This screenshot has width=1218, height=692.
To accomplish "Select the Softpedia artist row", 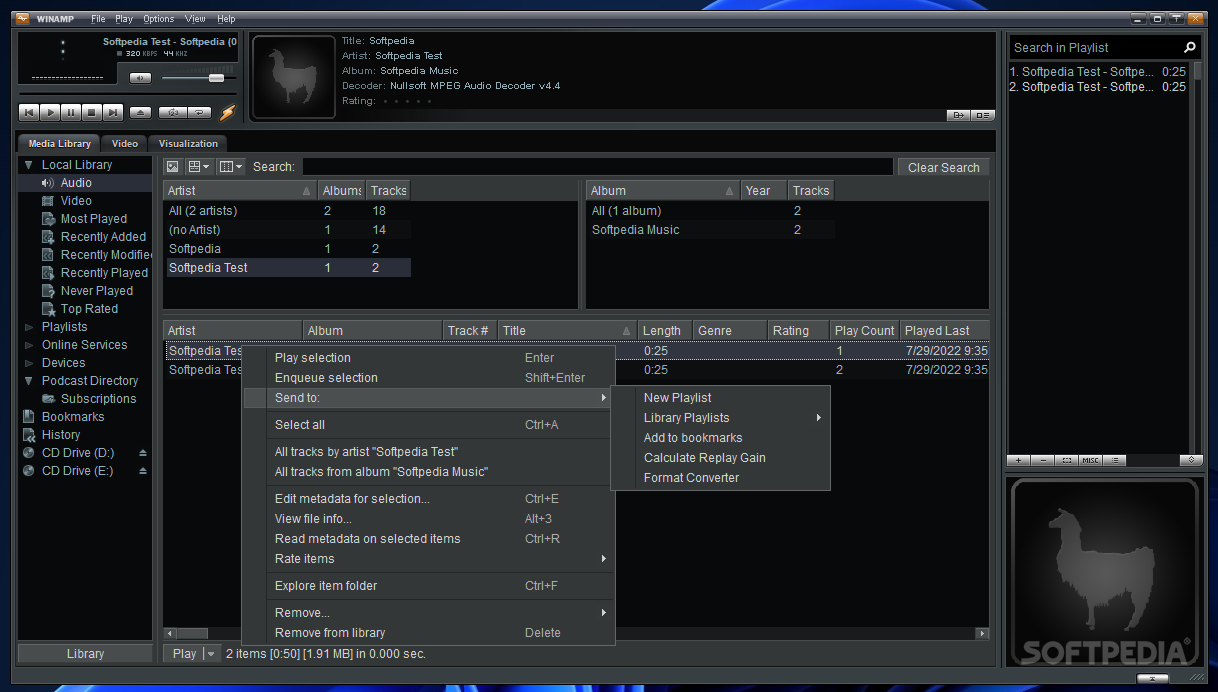I will click(x=287, y=249).
